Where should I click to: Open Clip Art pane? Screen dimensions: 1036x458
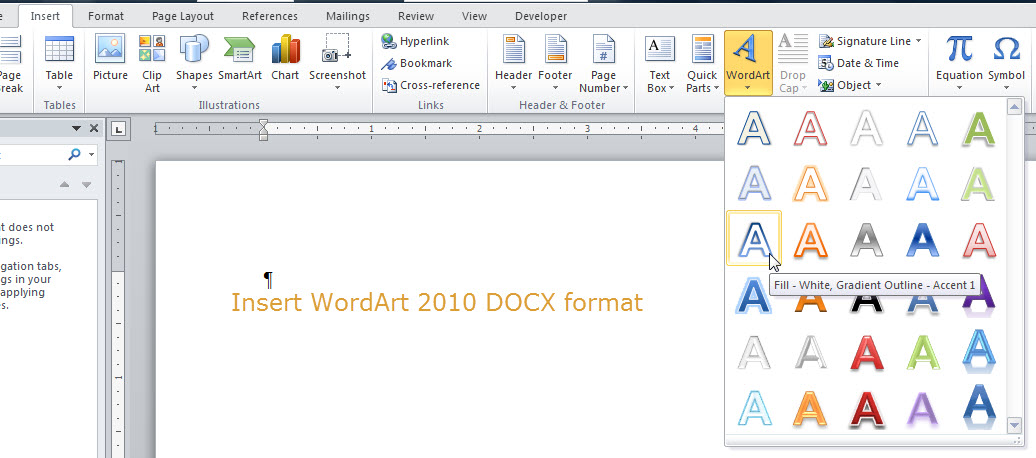(x=152, y=63)
